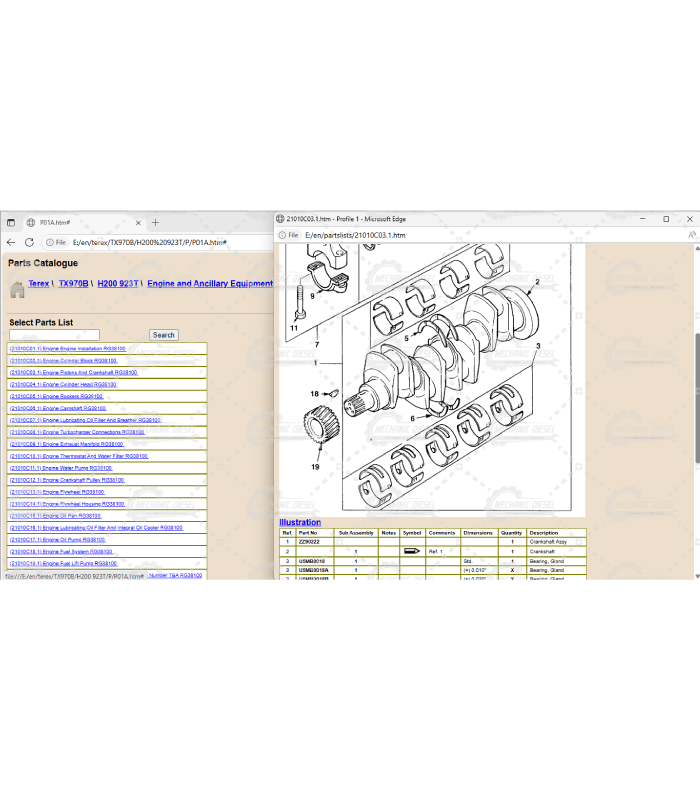Click the parts list search input field
This screenshot has width=700, height=800.
pos(55,335)
